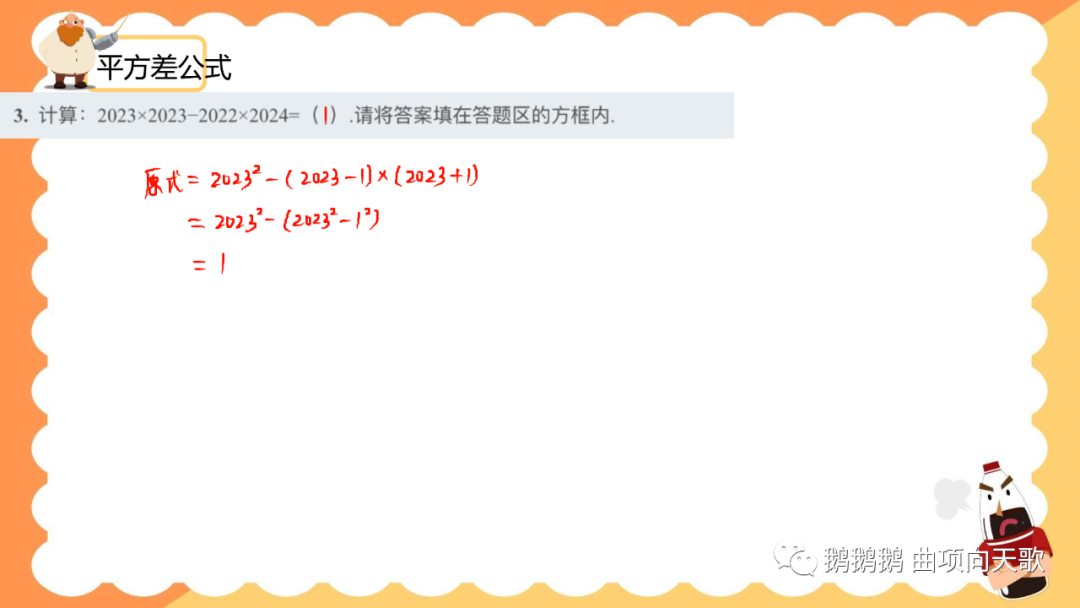Click the angry soy-sauce bottle mascot
Viewport: 1080px width, 608px height.
point(1012,529)
